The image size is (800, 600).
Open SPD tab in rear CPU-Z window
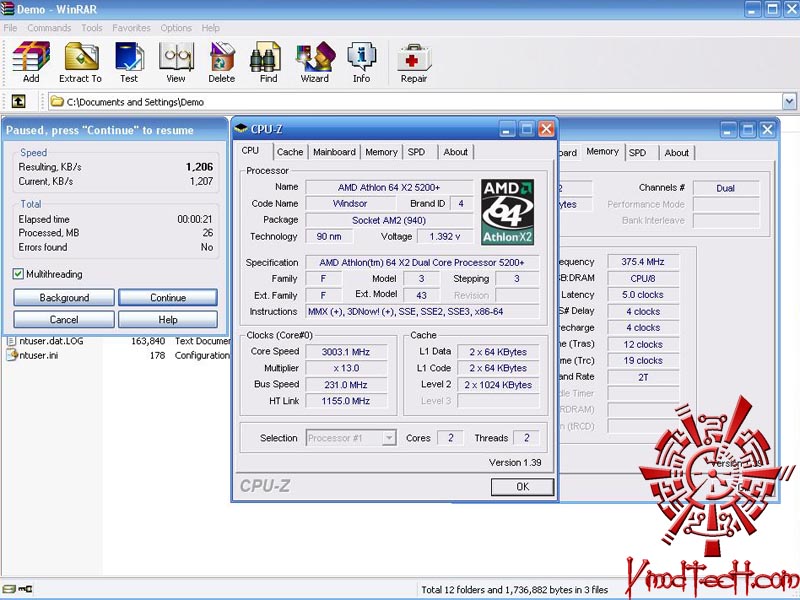coord(637,153)
